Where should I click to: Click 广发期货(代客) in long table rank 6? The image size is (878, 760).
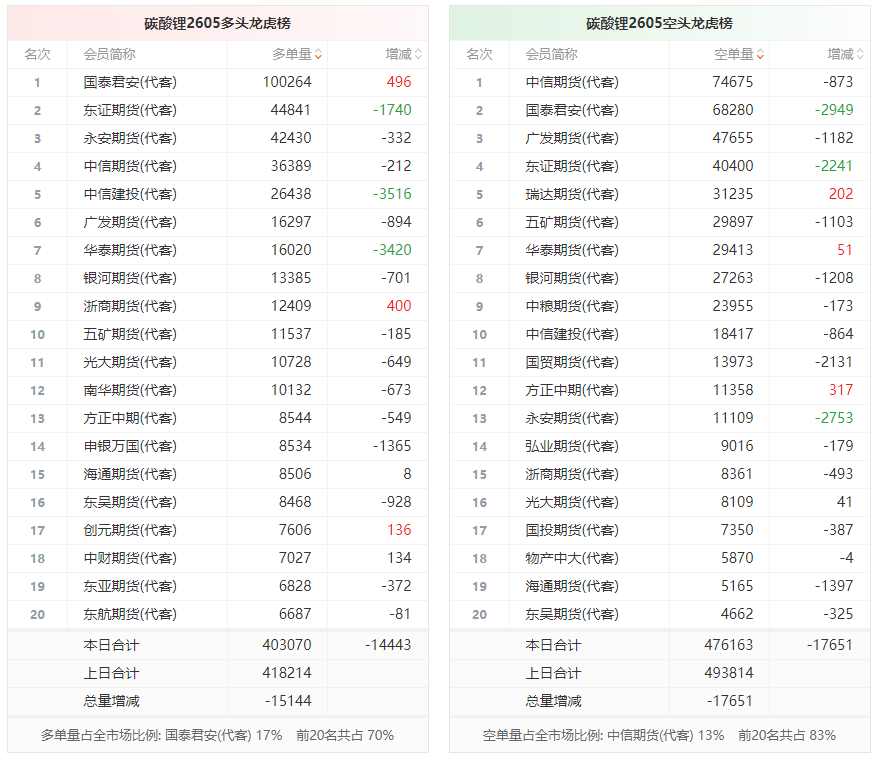pos(130,222)
